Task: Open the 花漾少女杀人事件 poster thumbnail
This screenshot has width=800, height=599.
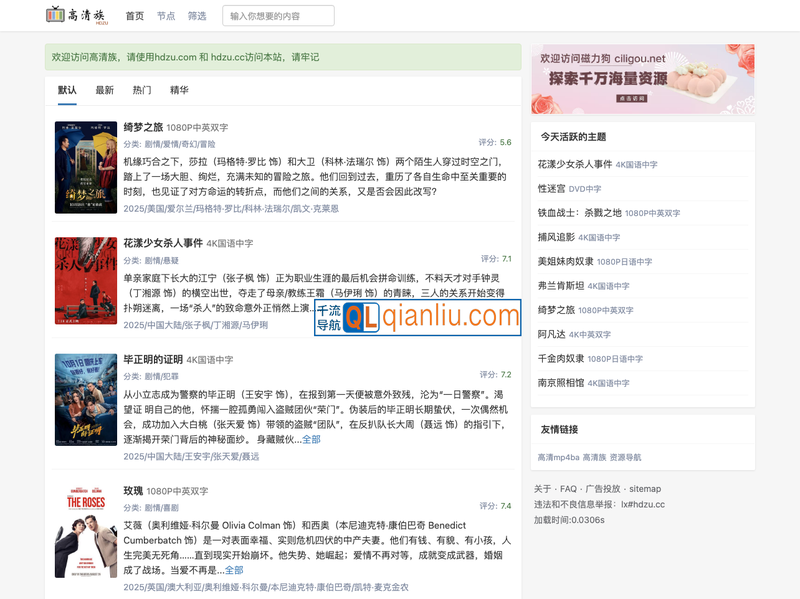Action: pyautogui.click(x=86, y=282)
